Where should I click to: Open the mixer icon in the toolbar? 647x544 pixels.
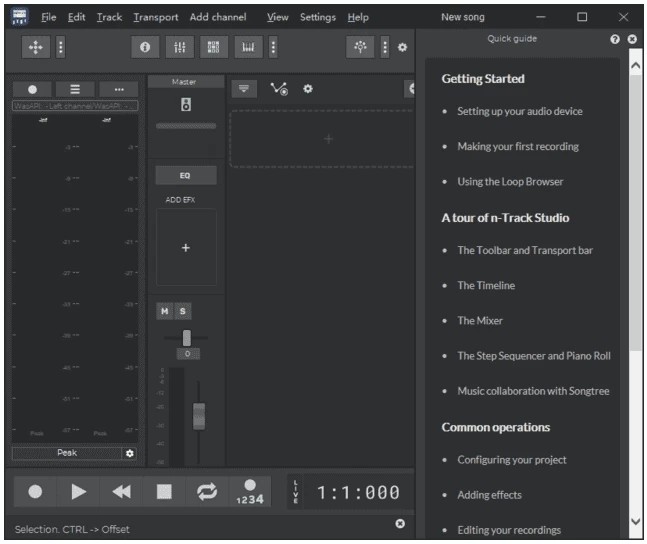pos(179,47)
